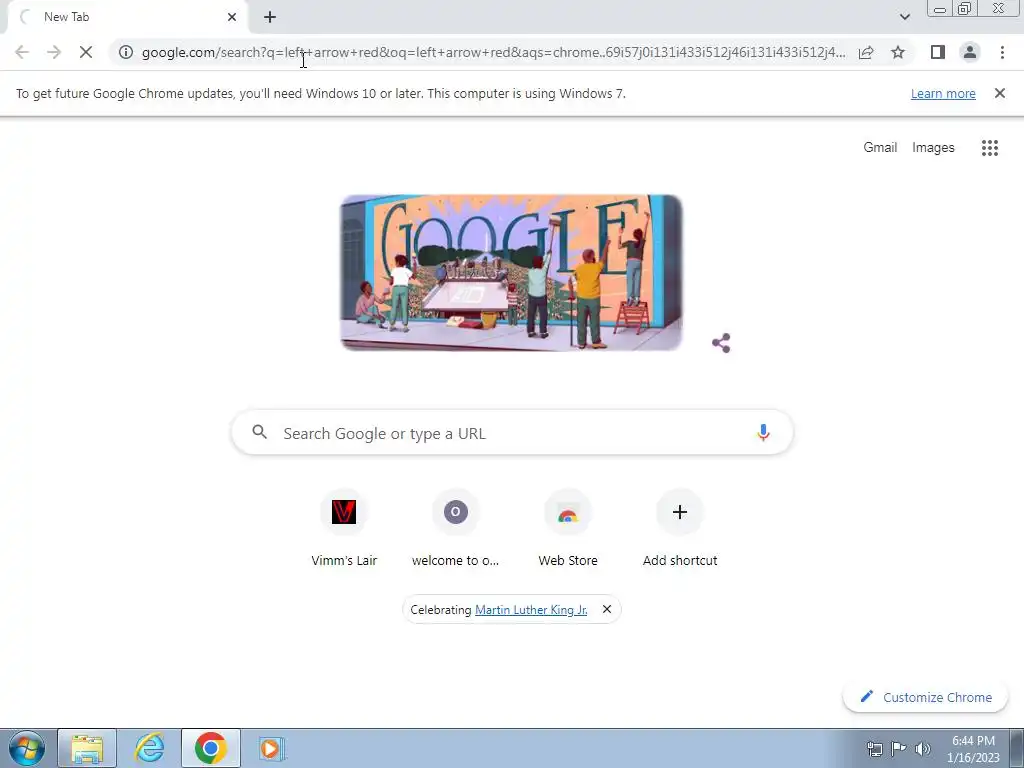Viewport: 1024px width, 768px height.
Task: Open Customize Chrome
Action: point(925,697)
